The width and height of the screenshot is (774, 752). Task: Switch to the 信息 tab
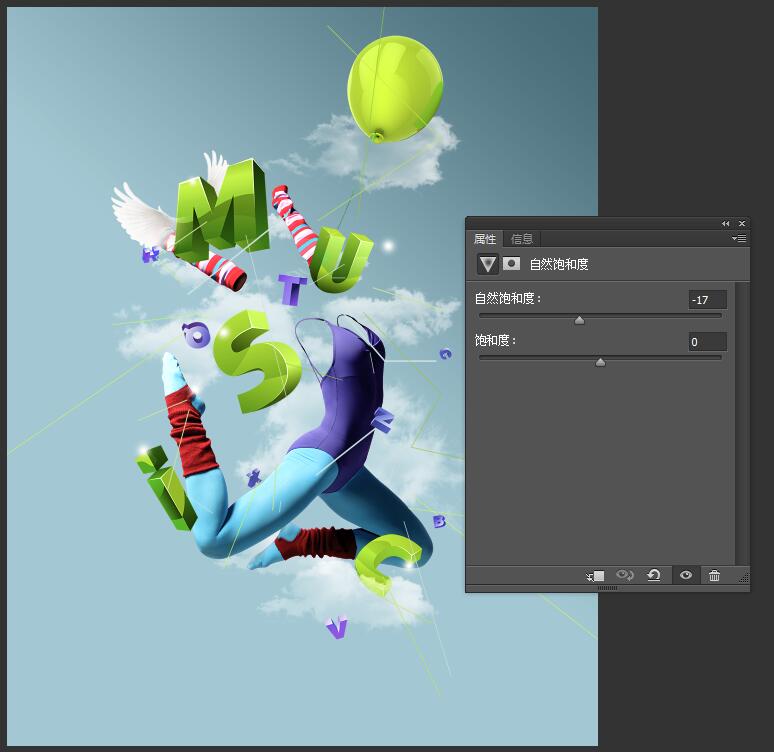522,239
